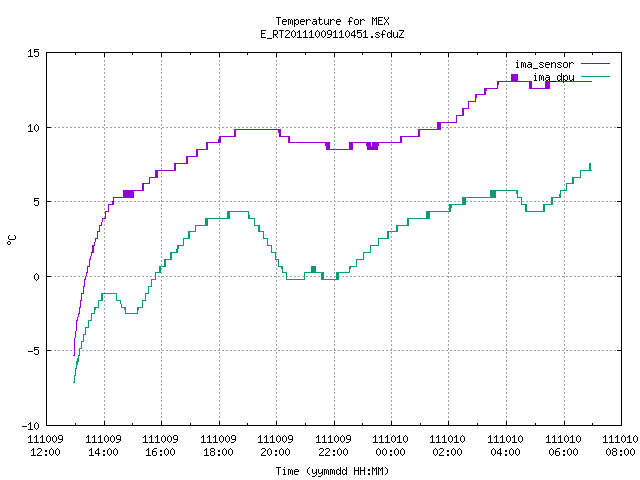
Task: Click the ima_sensor plateau just below 10 near 19:00
Action: click(x=257, y=130)
